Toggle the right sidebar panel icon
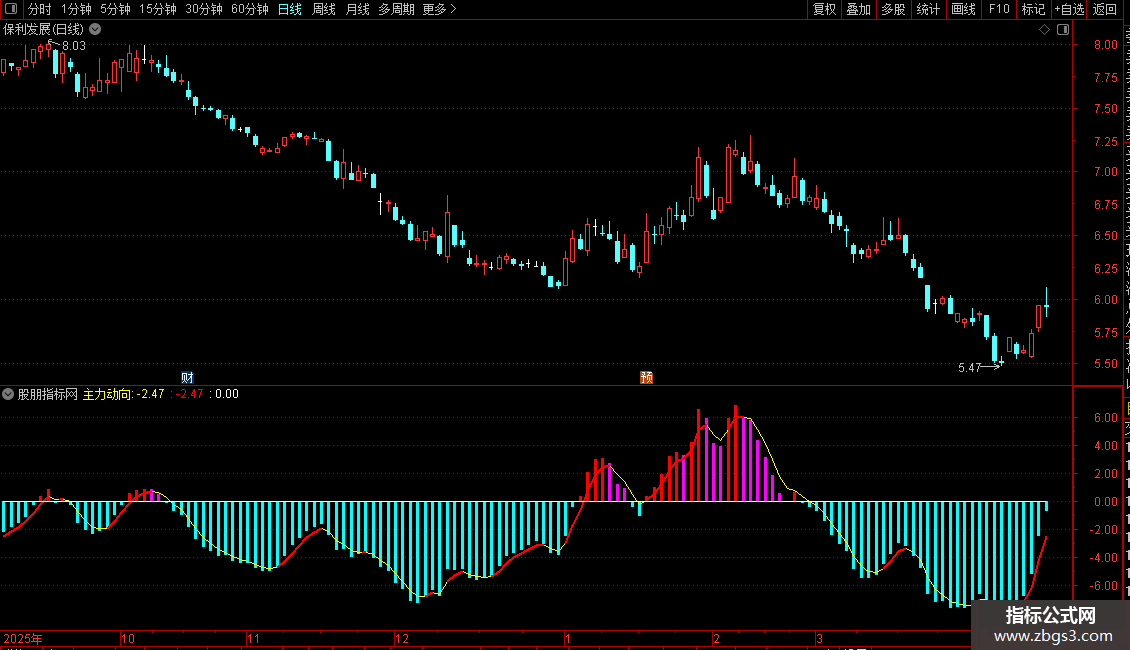This screenshot has height=650, width=1130. 1063,30
